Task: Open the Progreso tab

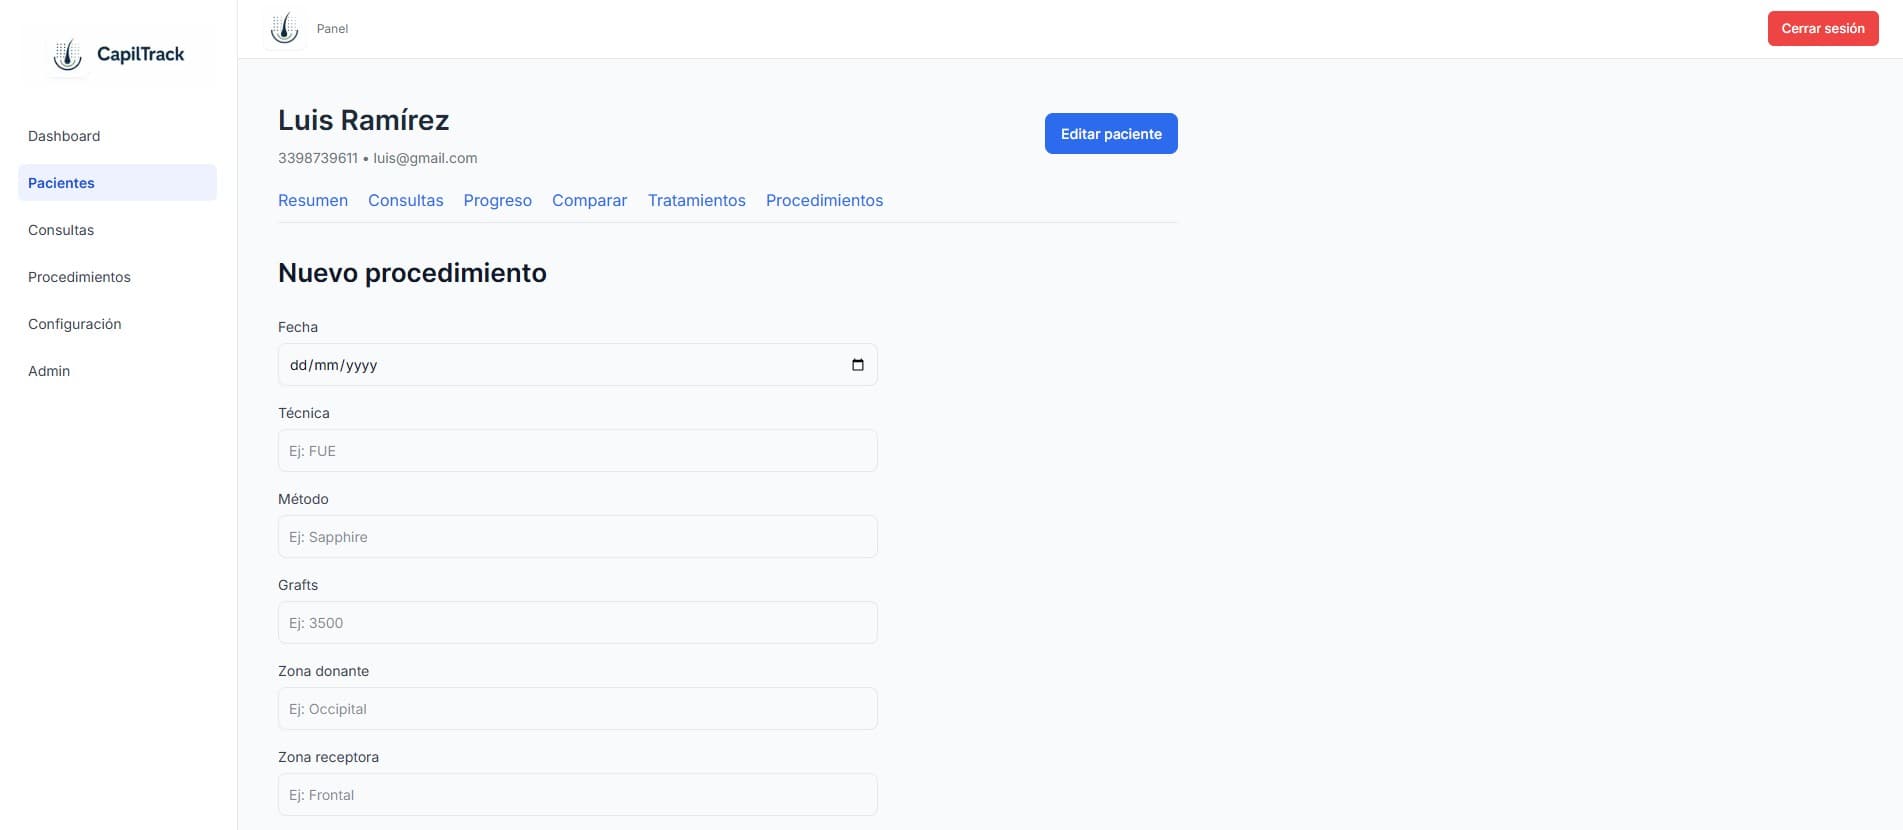Action: (x=497, y=200)
